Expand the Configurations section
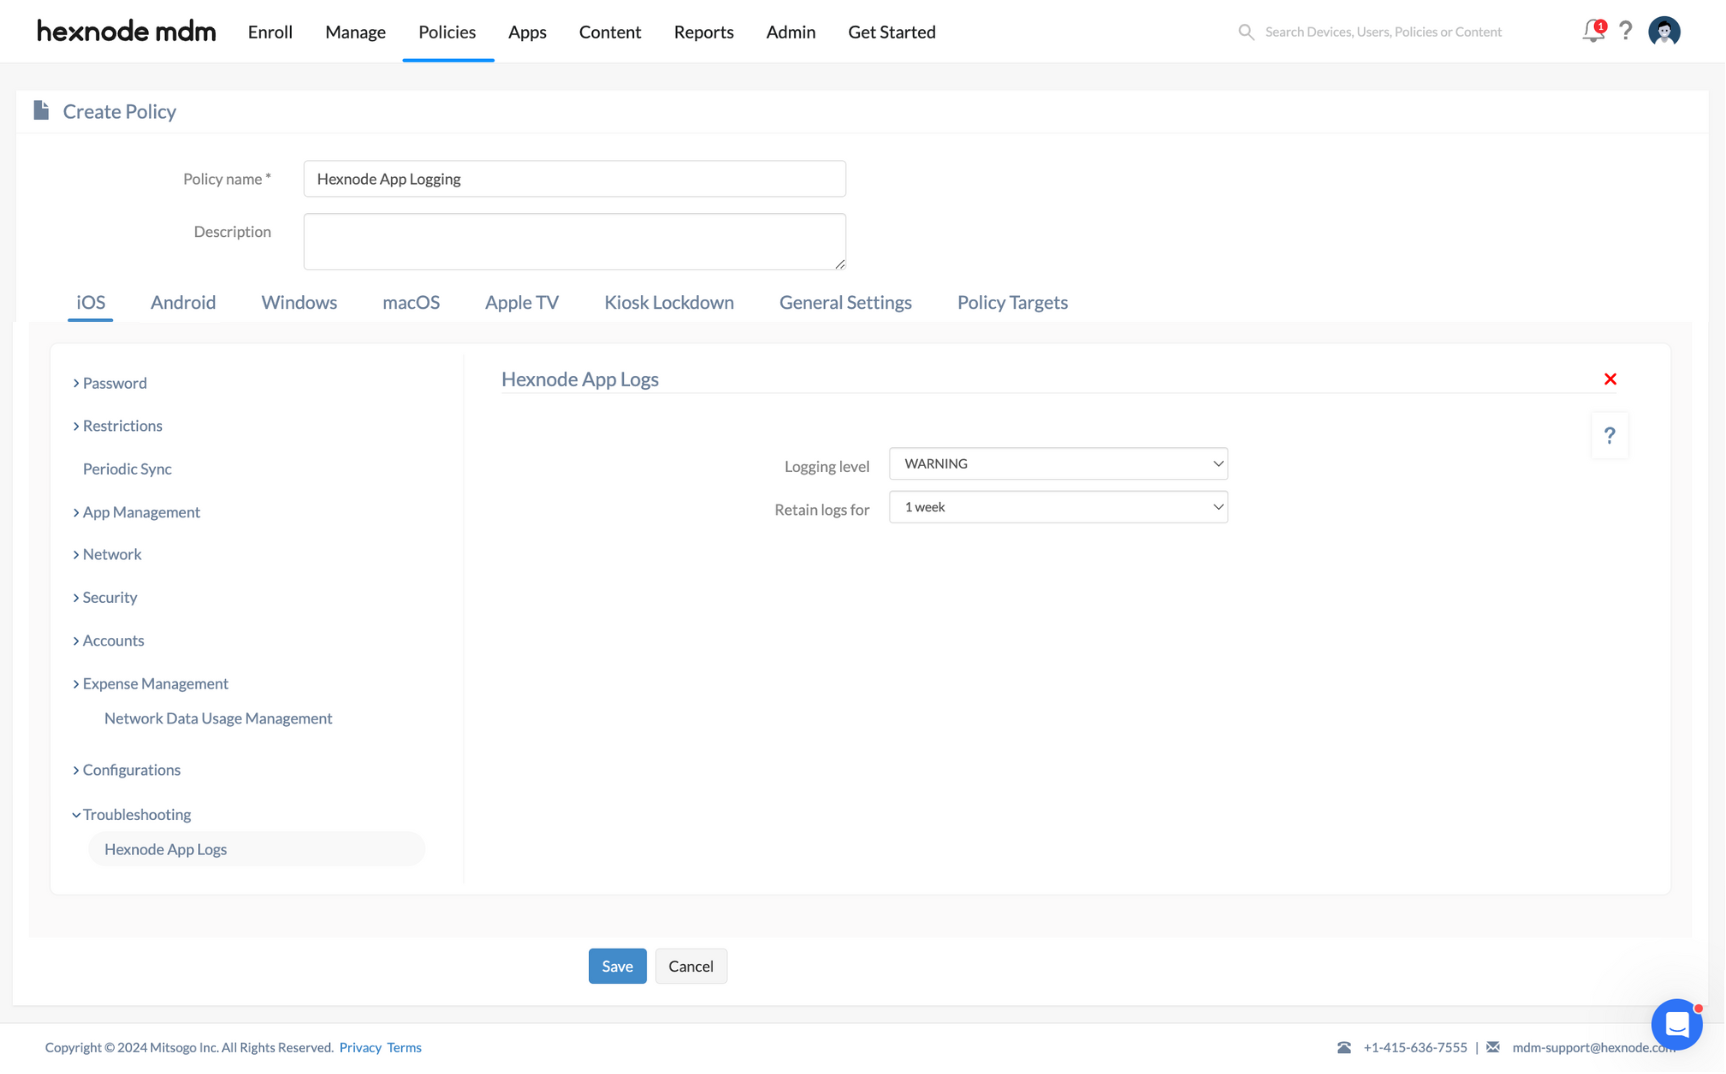This screenshot has height=1074, width=1726. coord(126,770)
